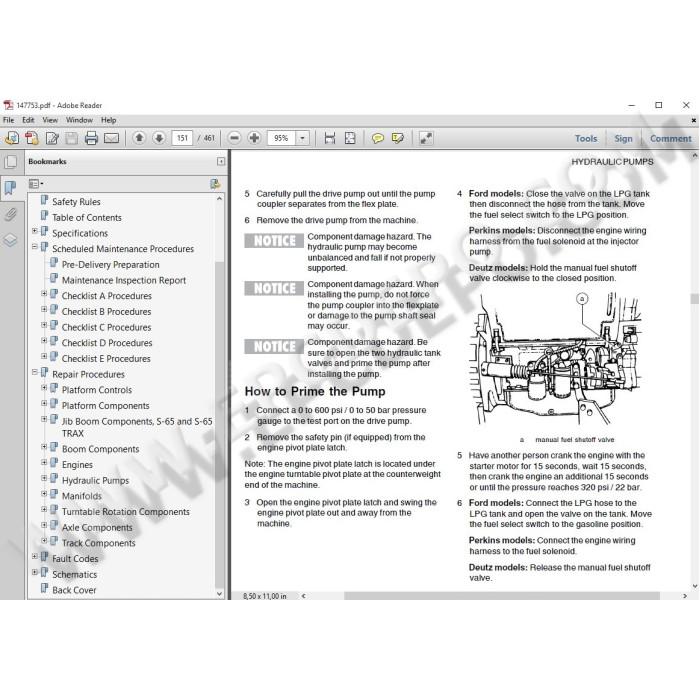Image resolution: width=700 pixels, height=700 pixels.
Task: Go to previous page with up arrow
Action: [x=139, y=138]
